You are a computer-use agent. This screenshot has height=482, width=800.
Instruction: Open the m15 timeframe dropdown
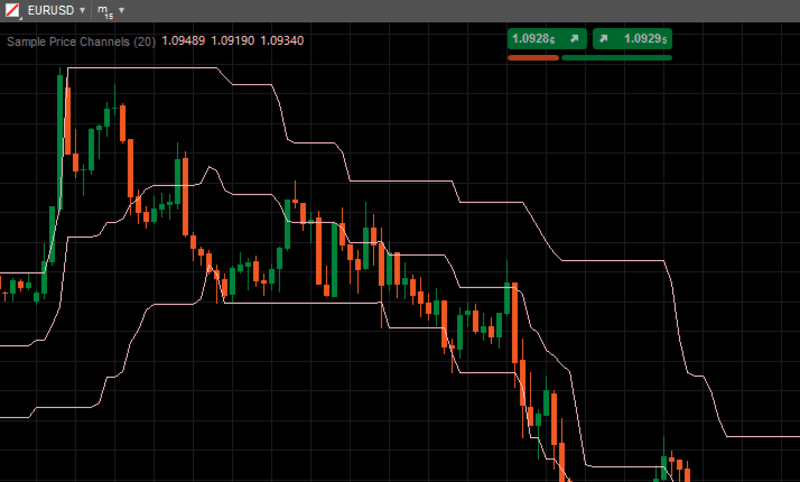tap(121, 10)
